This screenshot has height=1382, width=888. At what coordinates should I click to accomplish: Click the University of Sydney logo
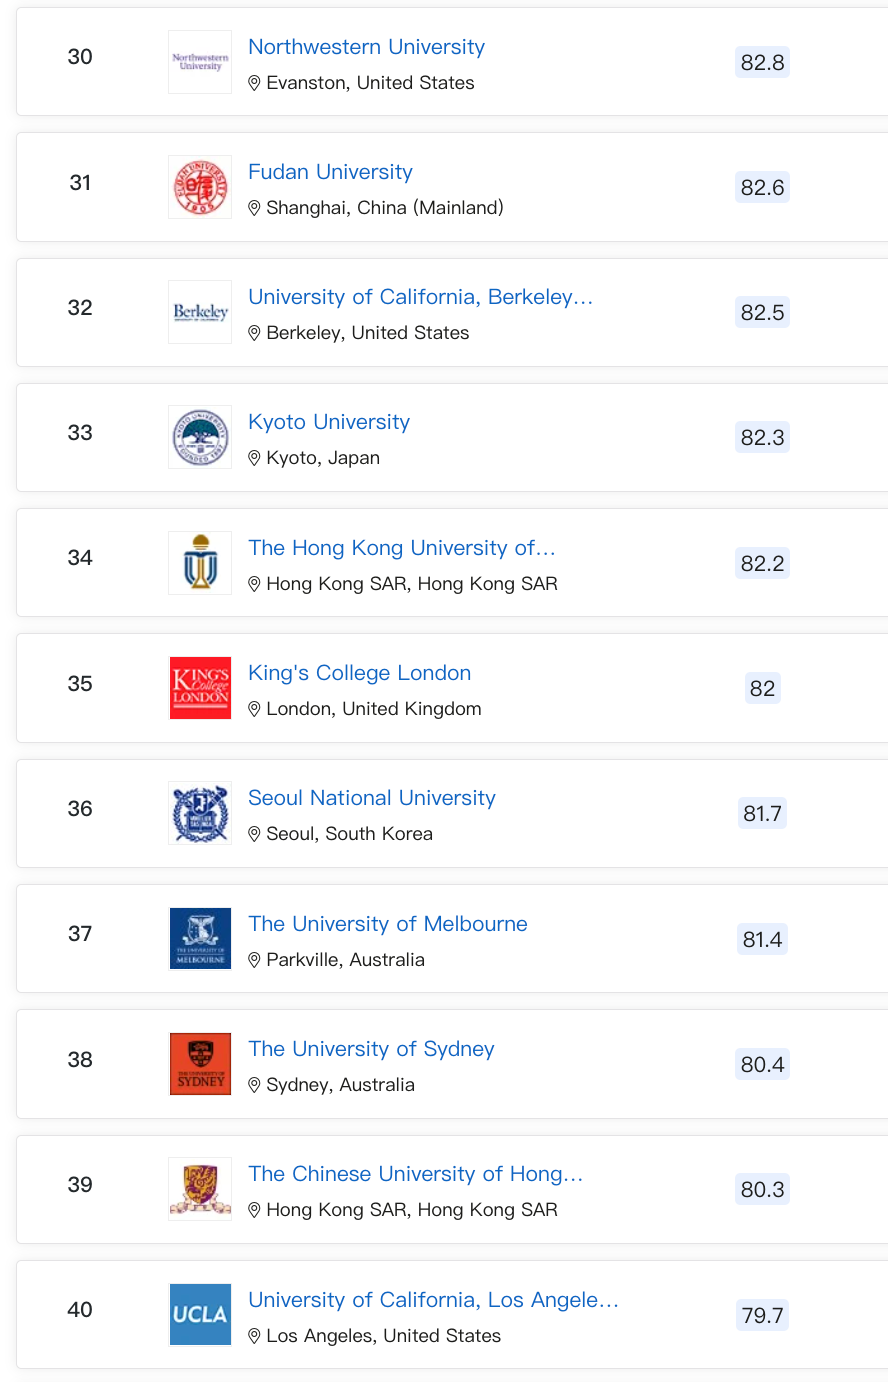(x=200, y=1064)
